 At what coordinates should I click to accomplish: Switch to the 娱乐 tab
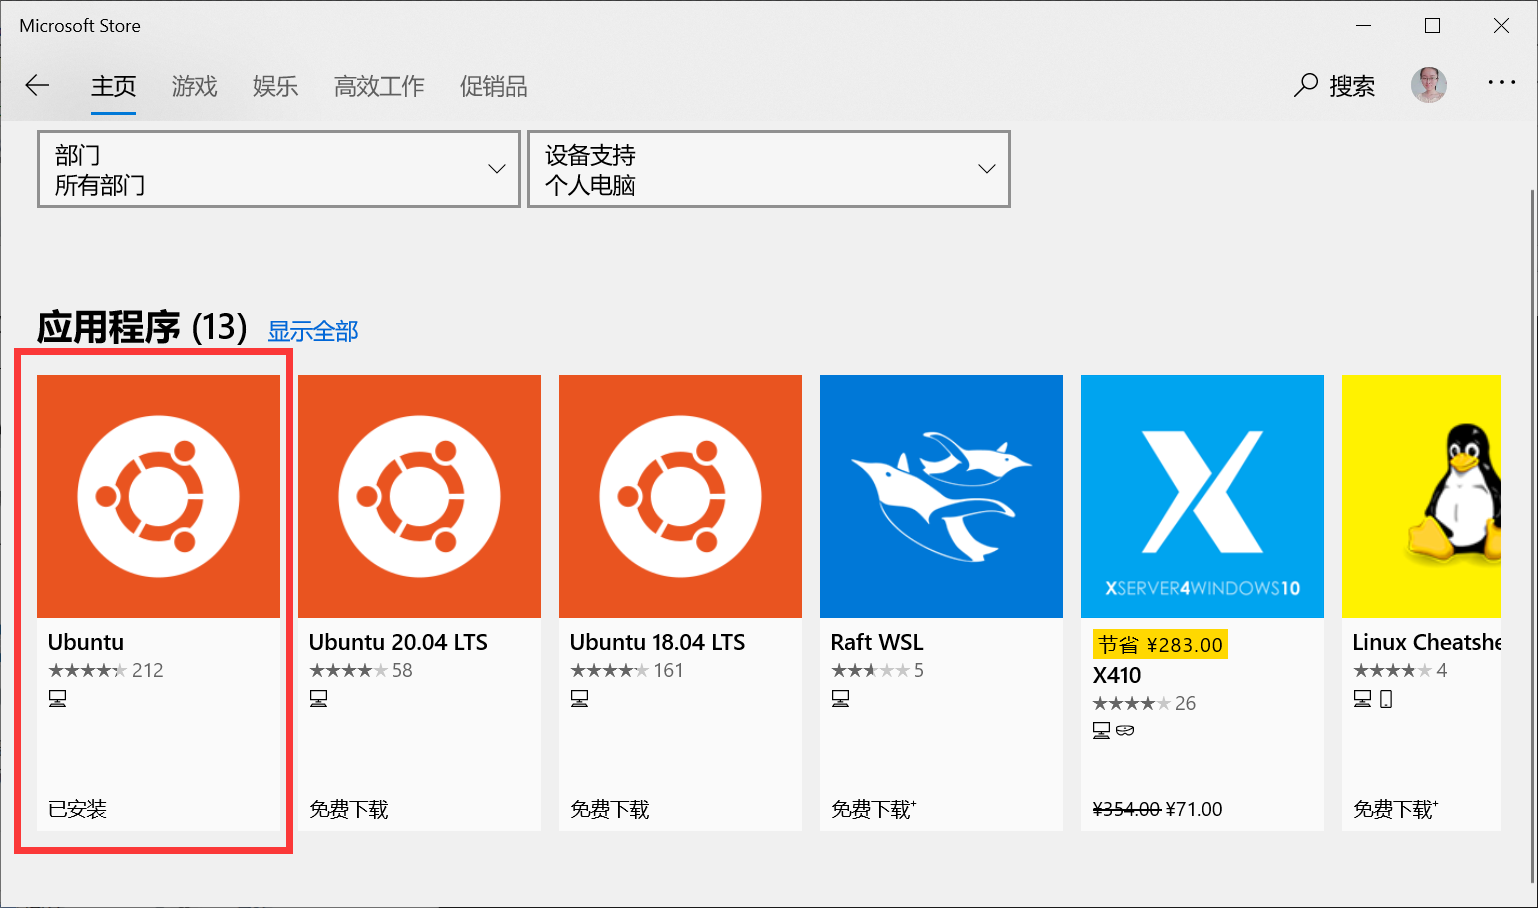(x=275, y=87)
